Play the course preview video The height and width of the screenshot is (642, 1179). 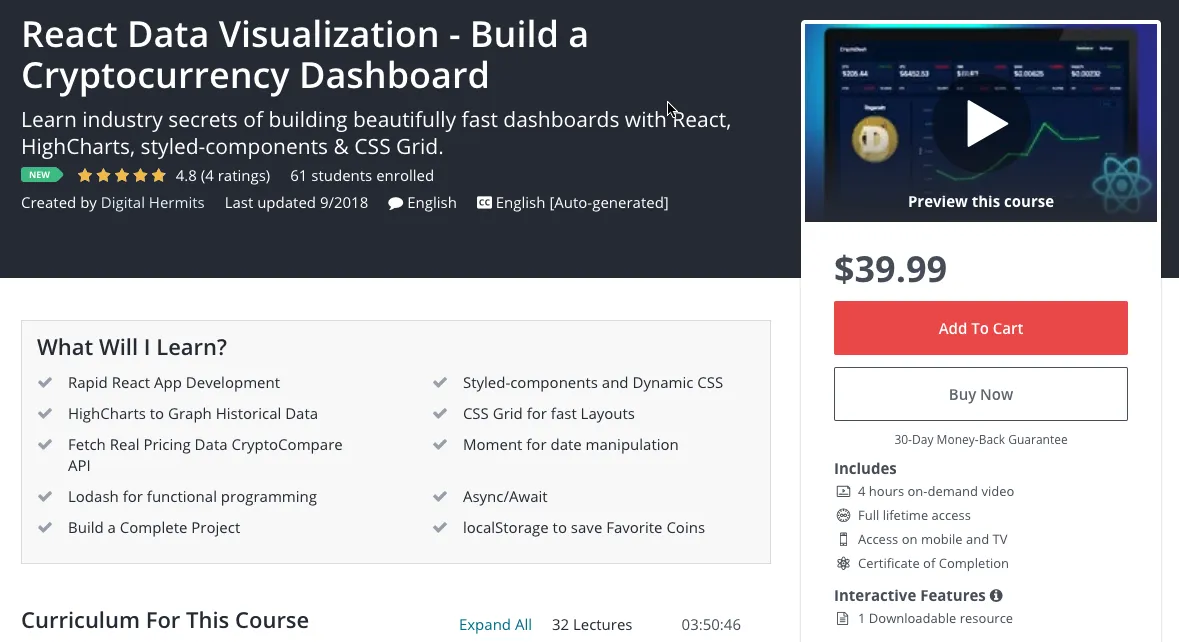986,123
